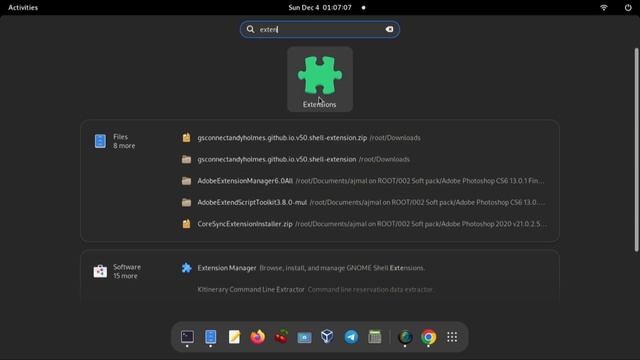Launch Firefox from the dock
640x360 pixels.
[258, 337]
